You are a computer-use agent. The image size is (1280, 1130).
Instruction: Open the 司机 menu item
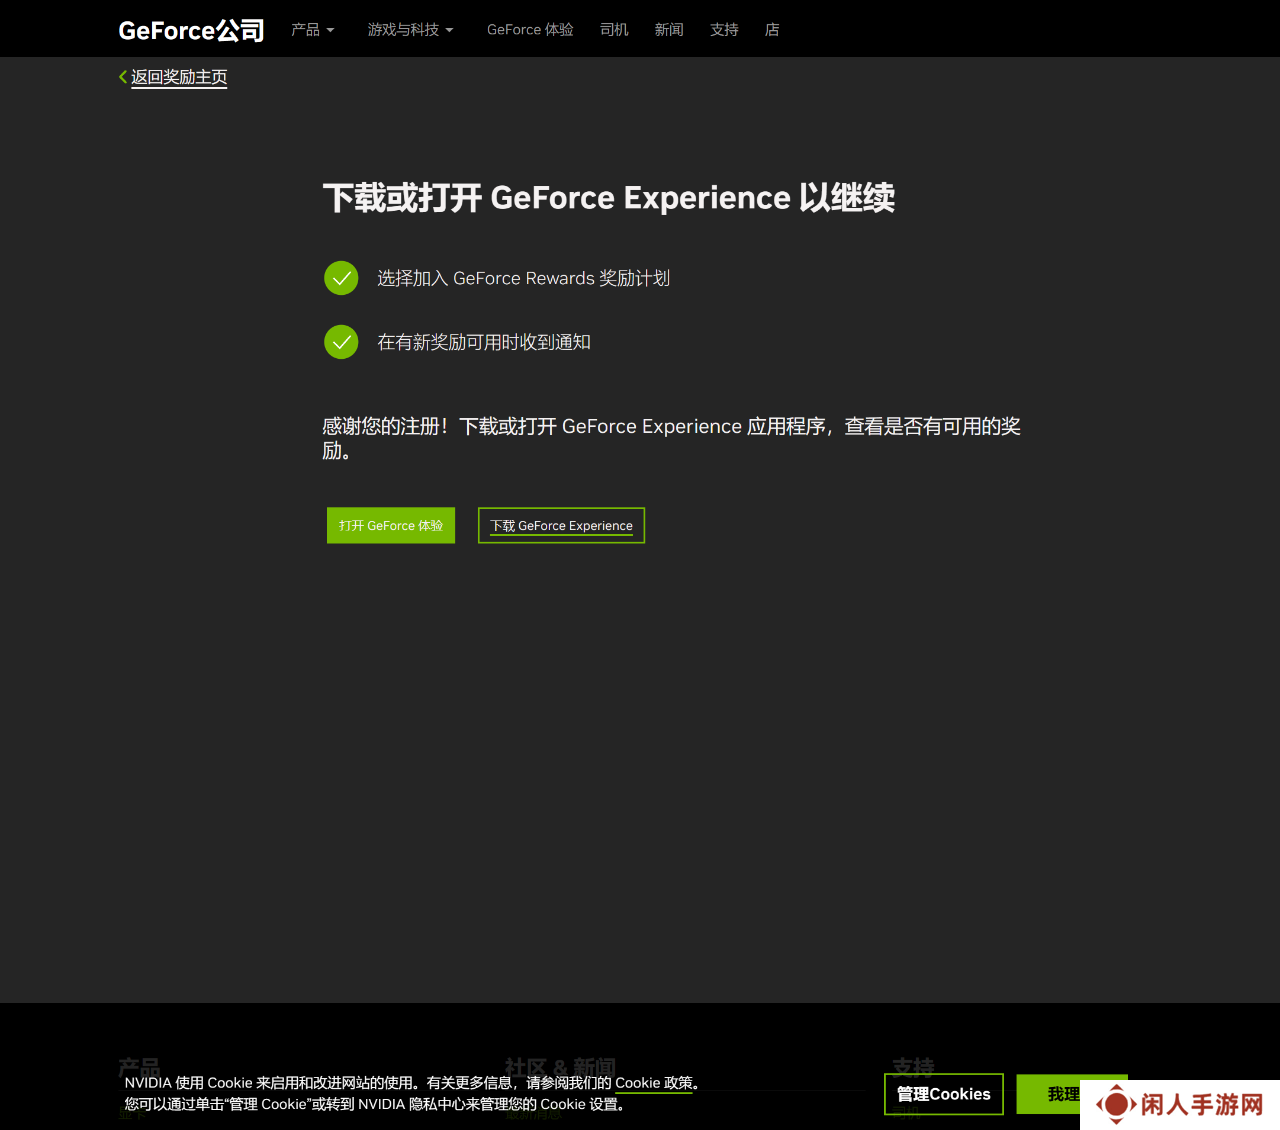coord(614,30)
